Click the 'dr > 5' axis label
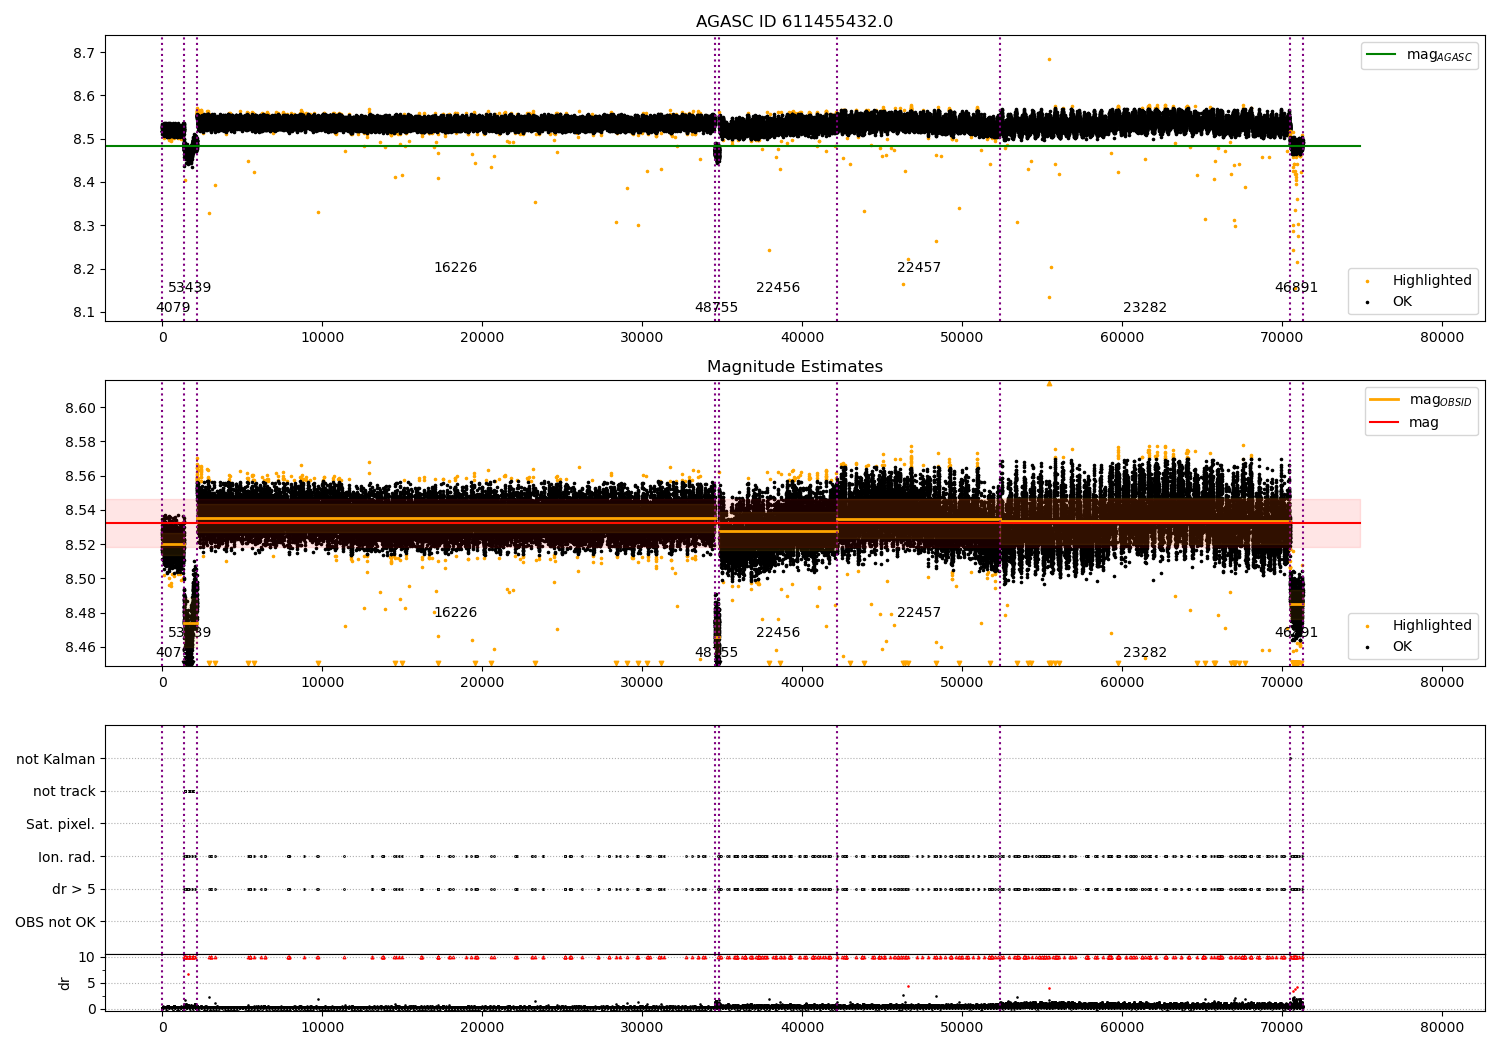This screenshot has width=1500, height=1050. pyautogui.click(x=74, y=889)
